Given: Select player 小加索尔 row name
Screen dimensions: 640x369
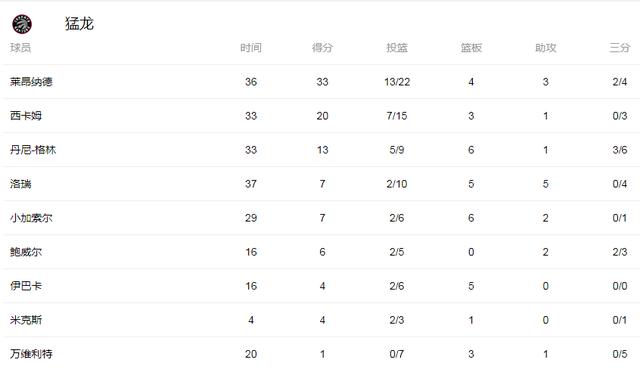Looking at the screenshot, I should pos(31,218).
